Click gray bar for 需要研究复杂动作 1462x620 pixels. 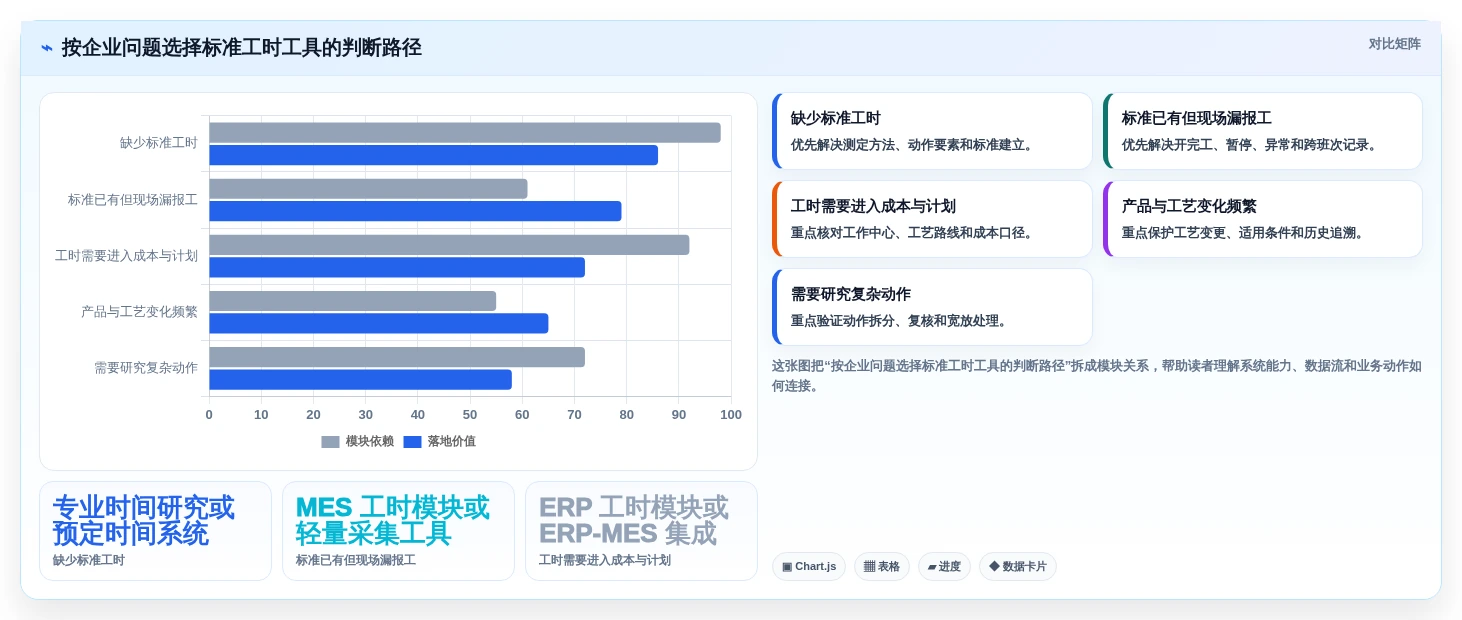click(x=397, y=357)
